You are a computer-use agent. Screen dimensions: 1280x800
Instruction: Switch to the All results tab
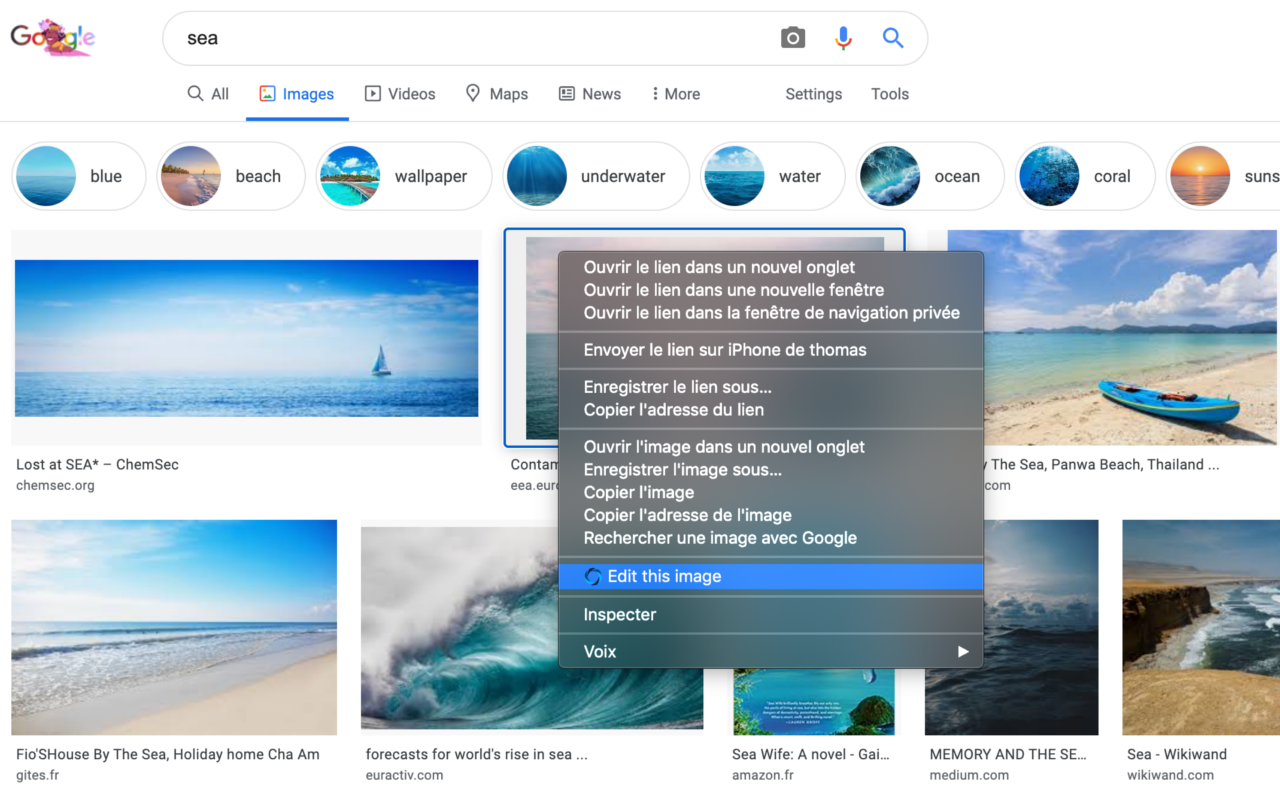pyautogui.click(x=208, y=94)
